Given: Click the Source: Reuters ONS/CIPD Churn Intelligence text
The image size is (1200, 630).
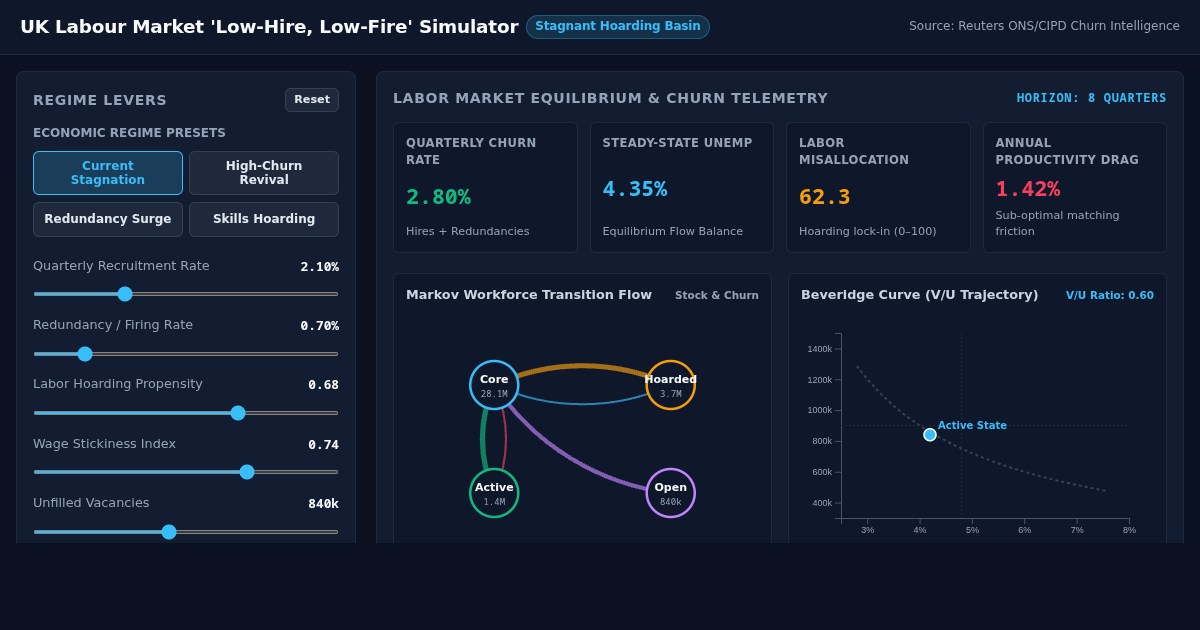Looking at the screenshot, I should pyautogui.click(x=1044, y=26).
